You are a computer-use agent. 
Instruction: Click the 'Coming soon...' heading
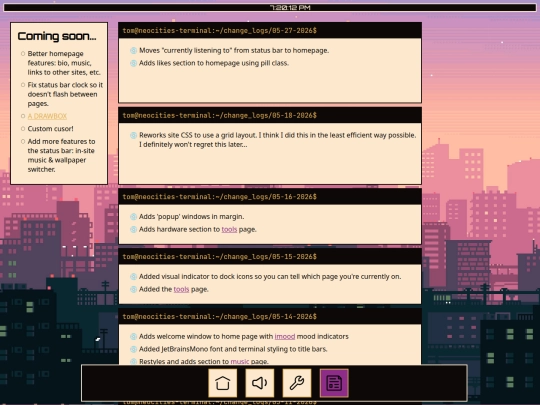click(57, 36)
